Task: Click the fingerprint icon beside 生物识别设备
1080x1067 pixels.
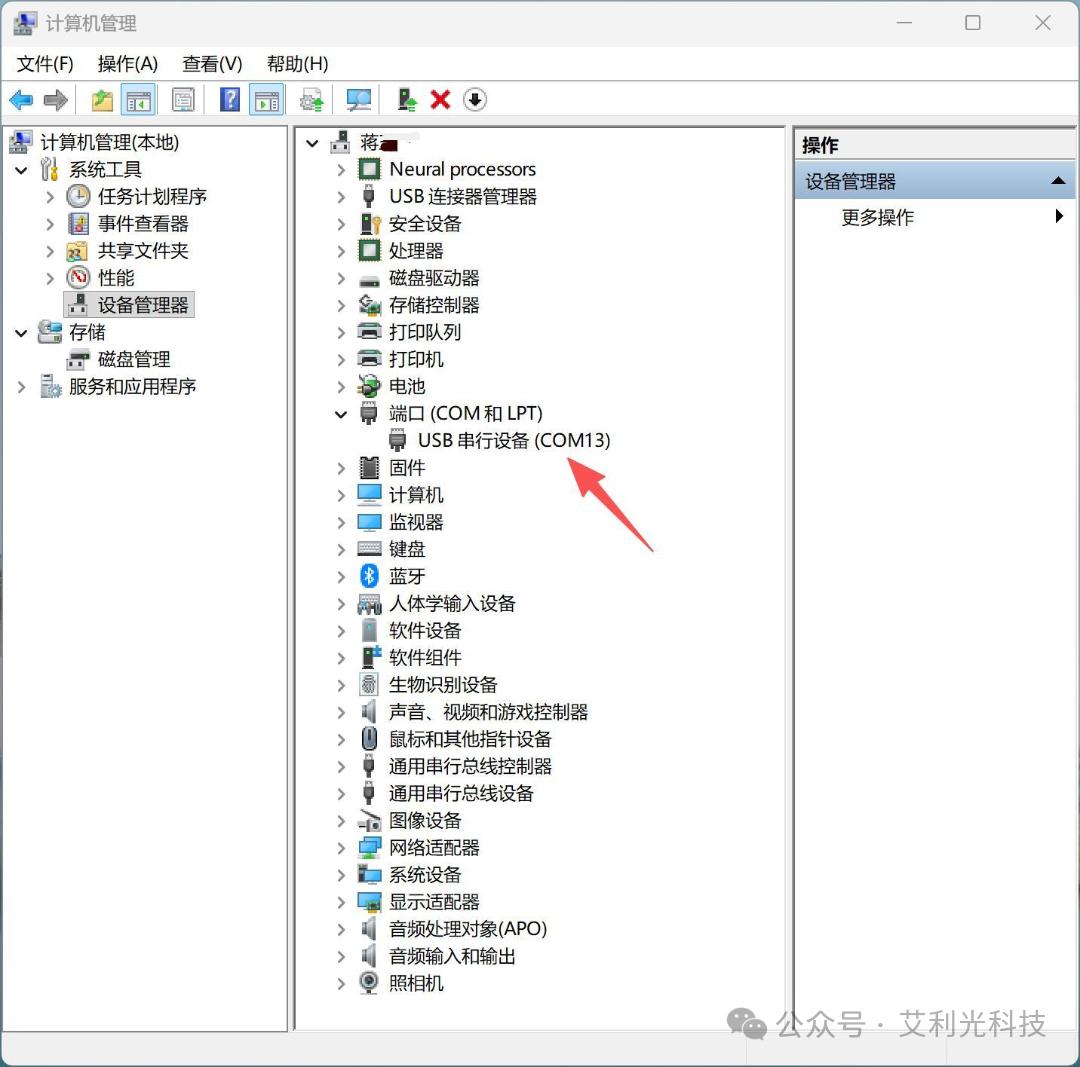Action: pyautogui.click(x=369, y=684)
